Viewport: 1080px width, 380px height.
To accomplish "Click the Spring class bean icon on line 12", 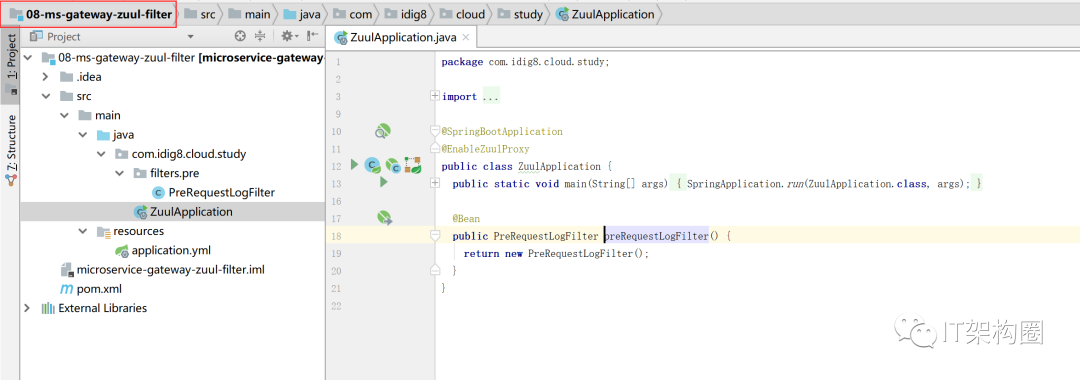I will 373,165.
